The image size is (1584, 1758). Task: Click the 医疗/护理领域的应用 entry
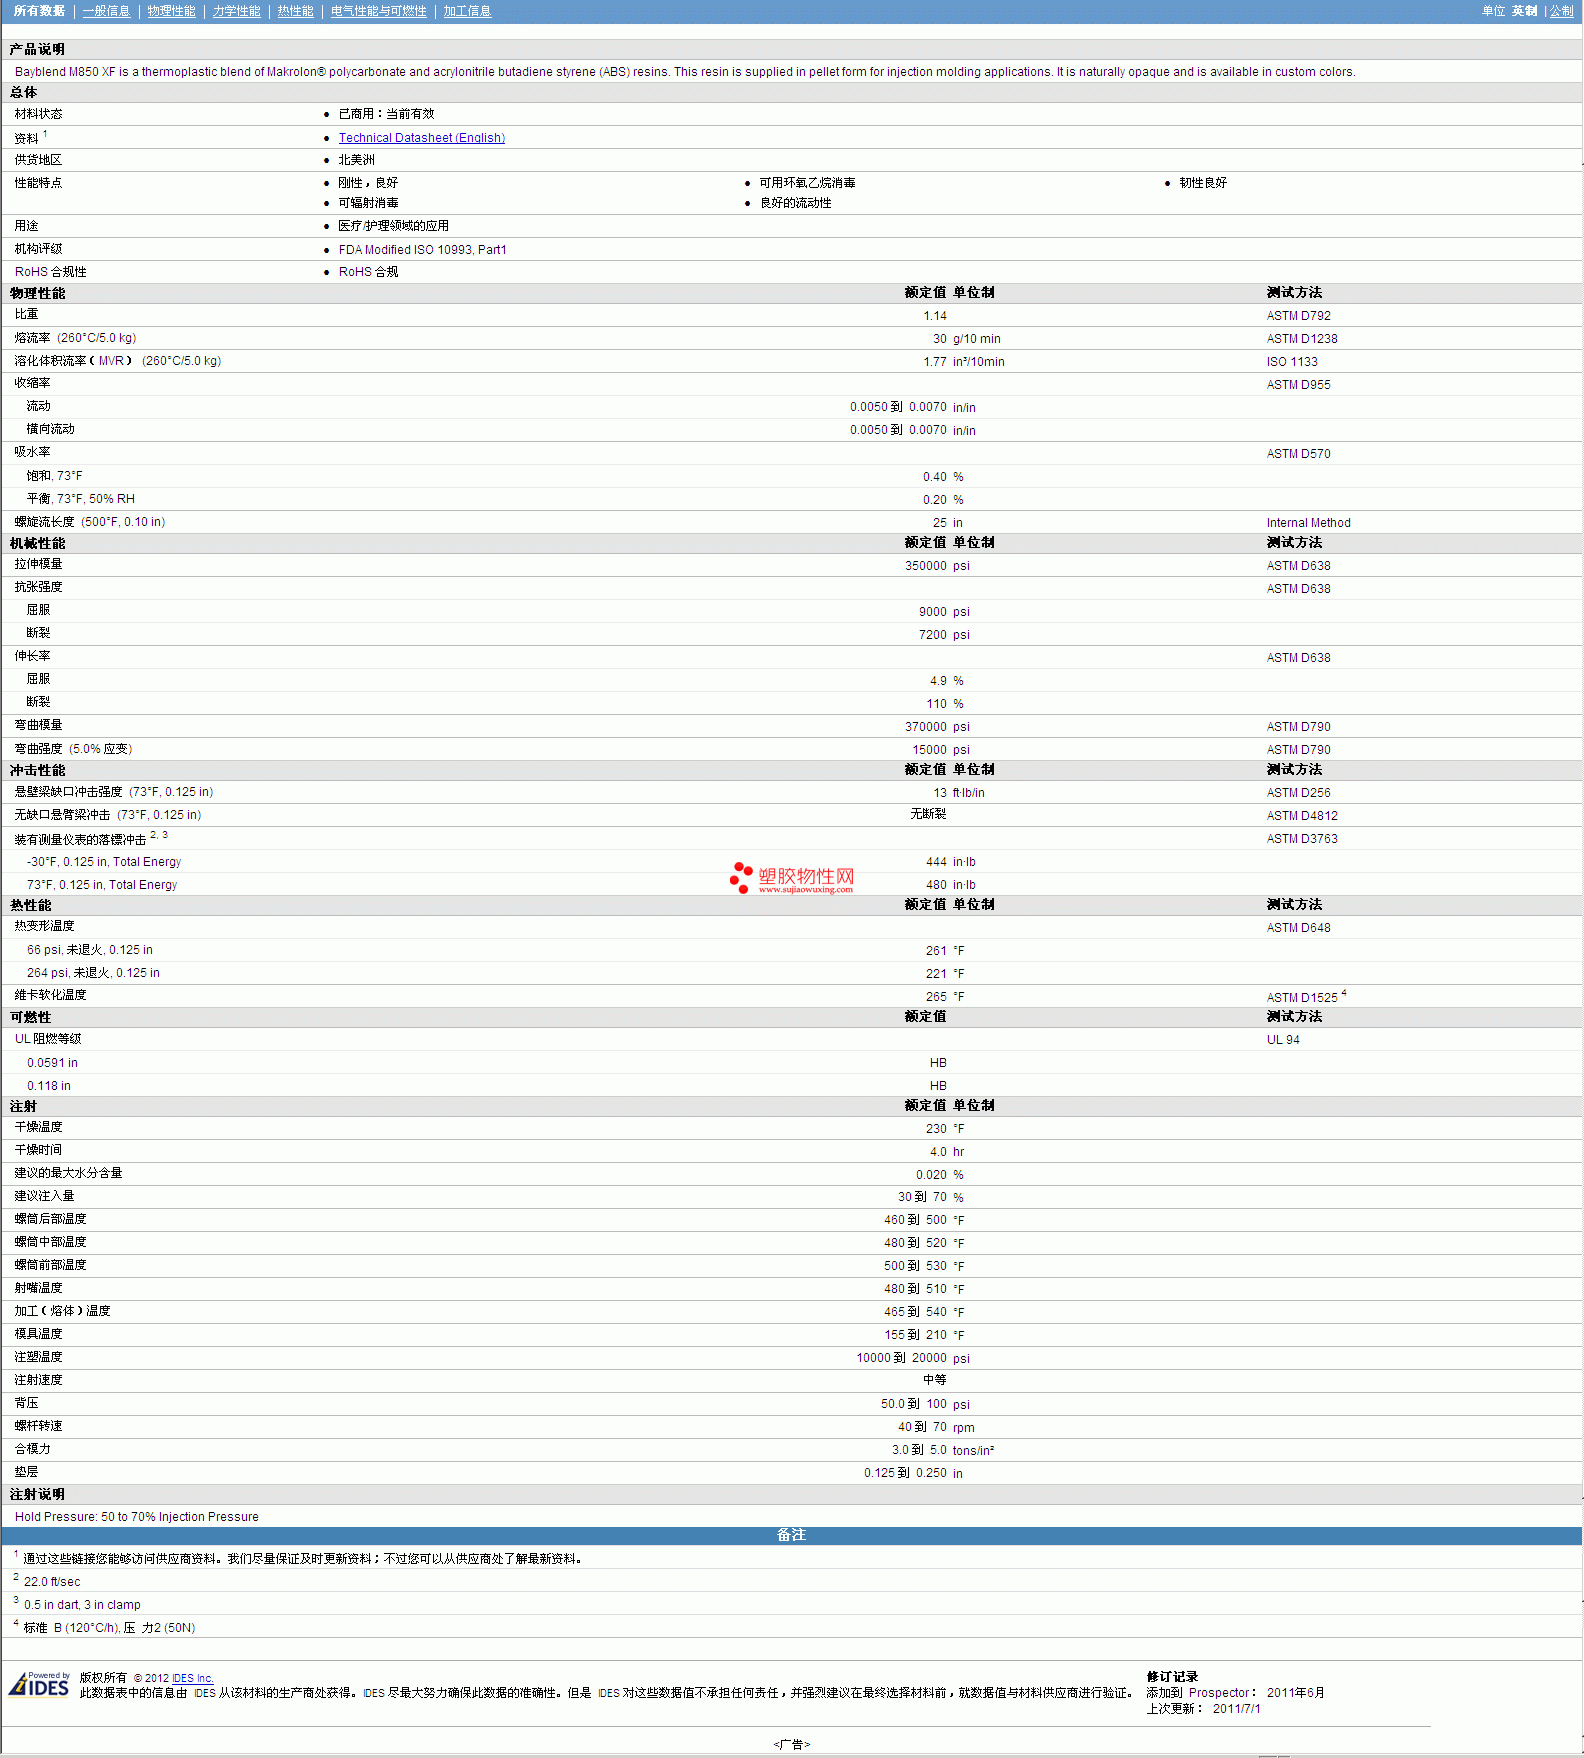pos(393,226)
